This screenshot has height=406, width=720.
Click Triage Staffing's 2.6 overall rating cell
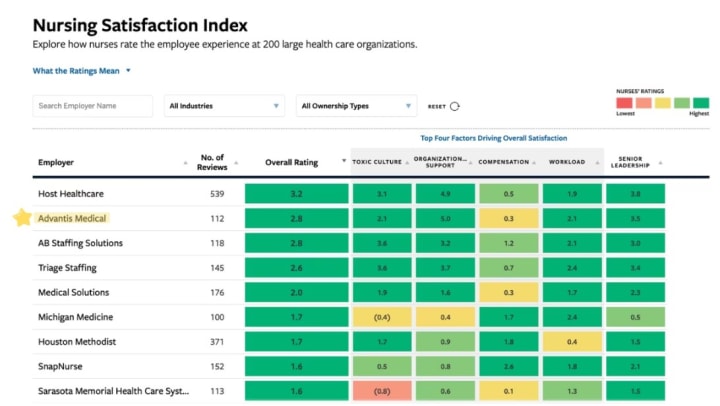297,267
